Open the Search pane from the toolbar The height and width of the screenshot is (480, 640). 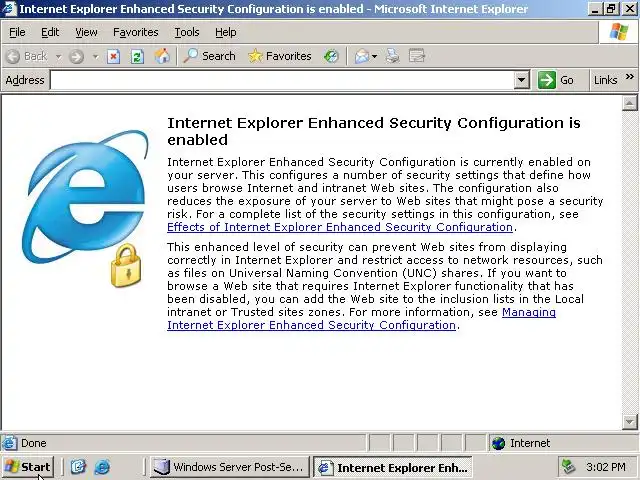click(x=209, y=56)
